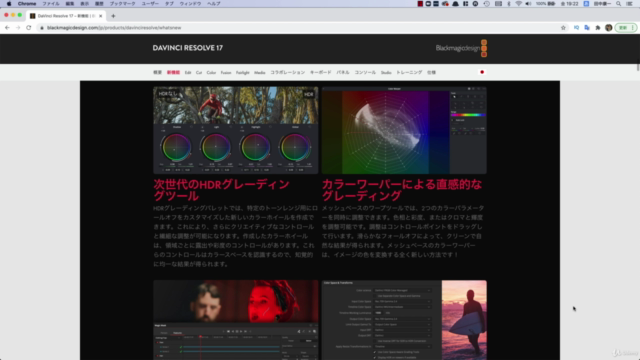Click the battery status indicator
Viewport: 640px width, 360px height.
click(546, 4)
